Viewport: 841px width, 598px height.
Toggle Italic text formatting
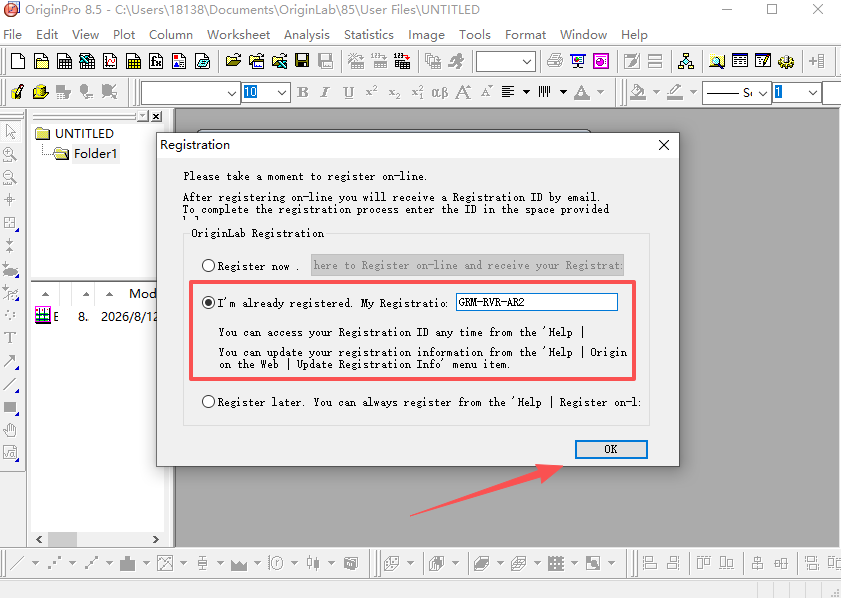pyautogui.click(x=325, y=92)
